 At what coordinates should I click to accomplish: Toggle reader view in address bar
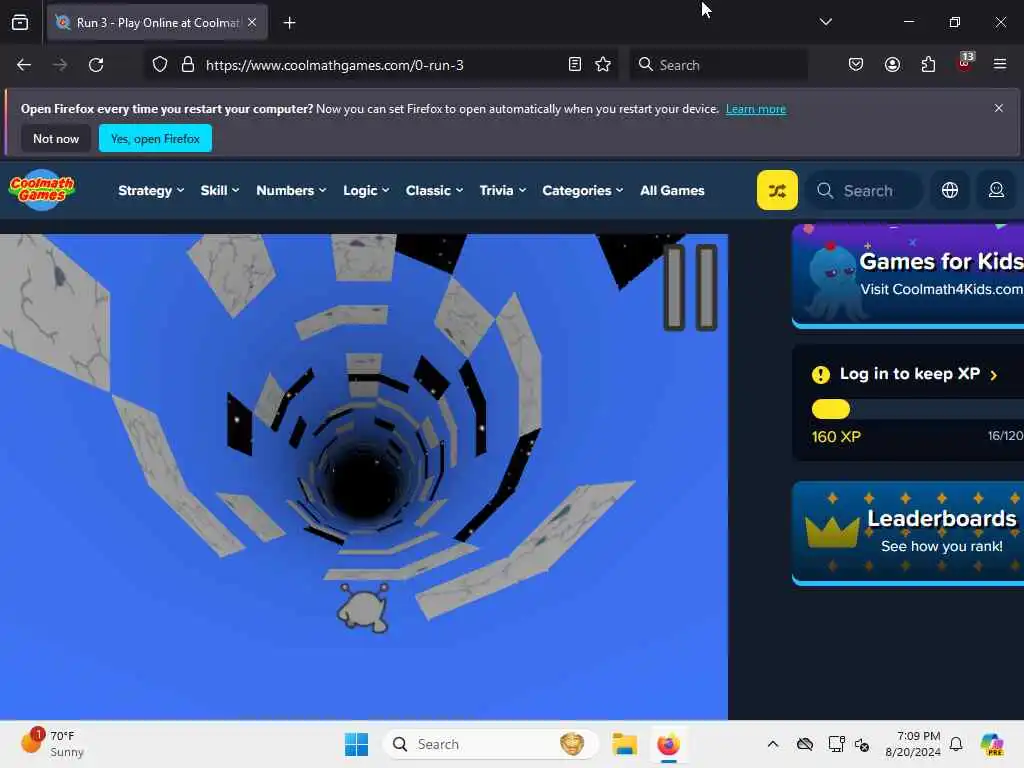(x=575, y=65)
